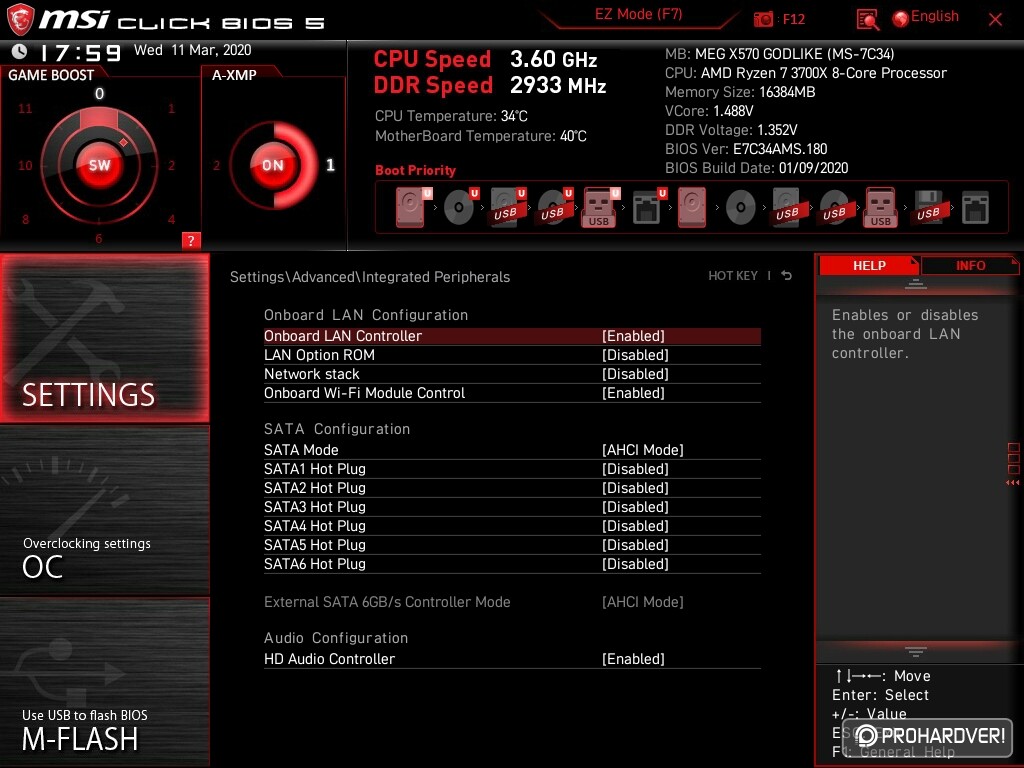Select UEFI USB key boot device icon
The height and width of the screenshot is (768, 1024).
pos(600,208)
